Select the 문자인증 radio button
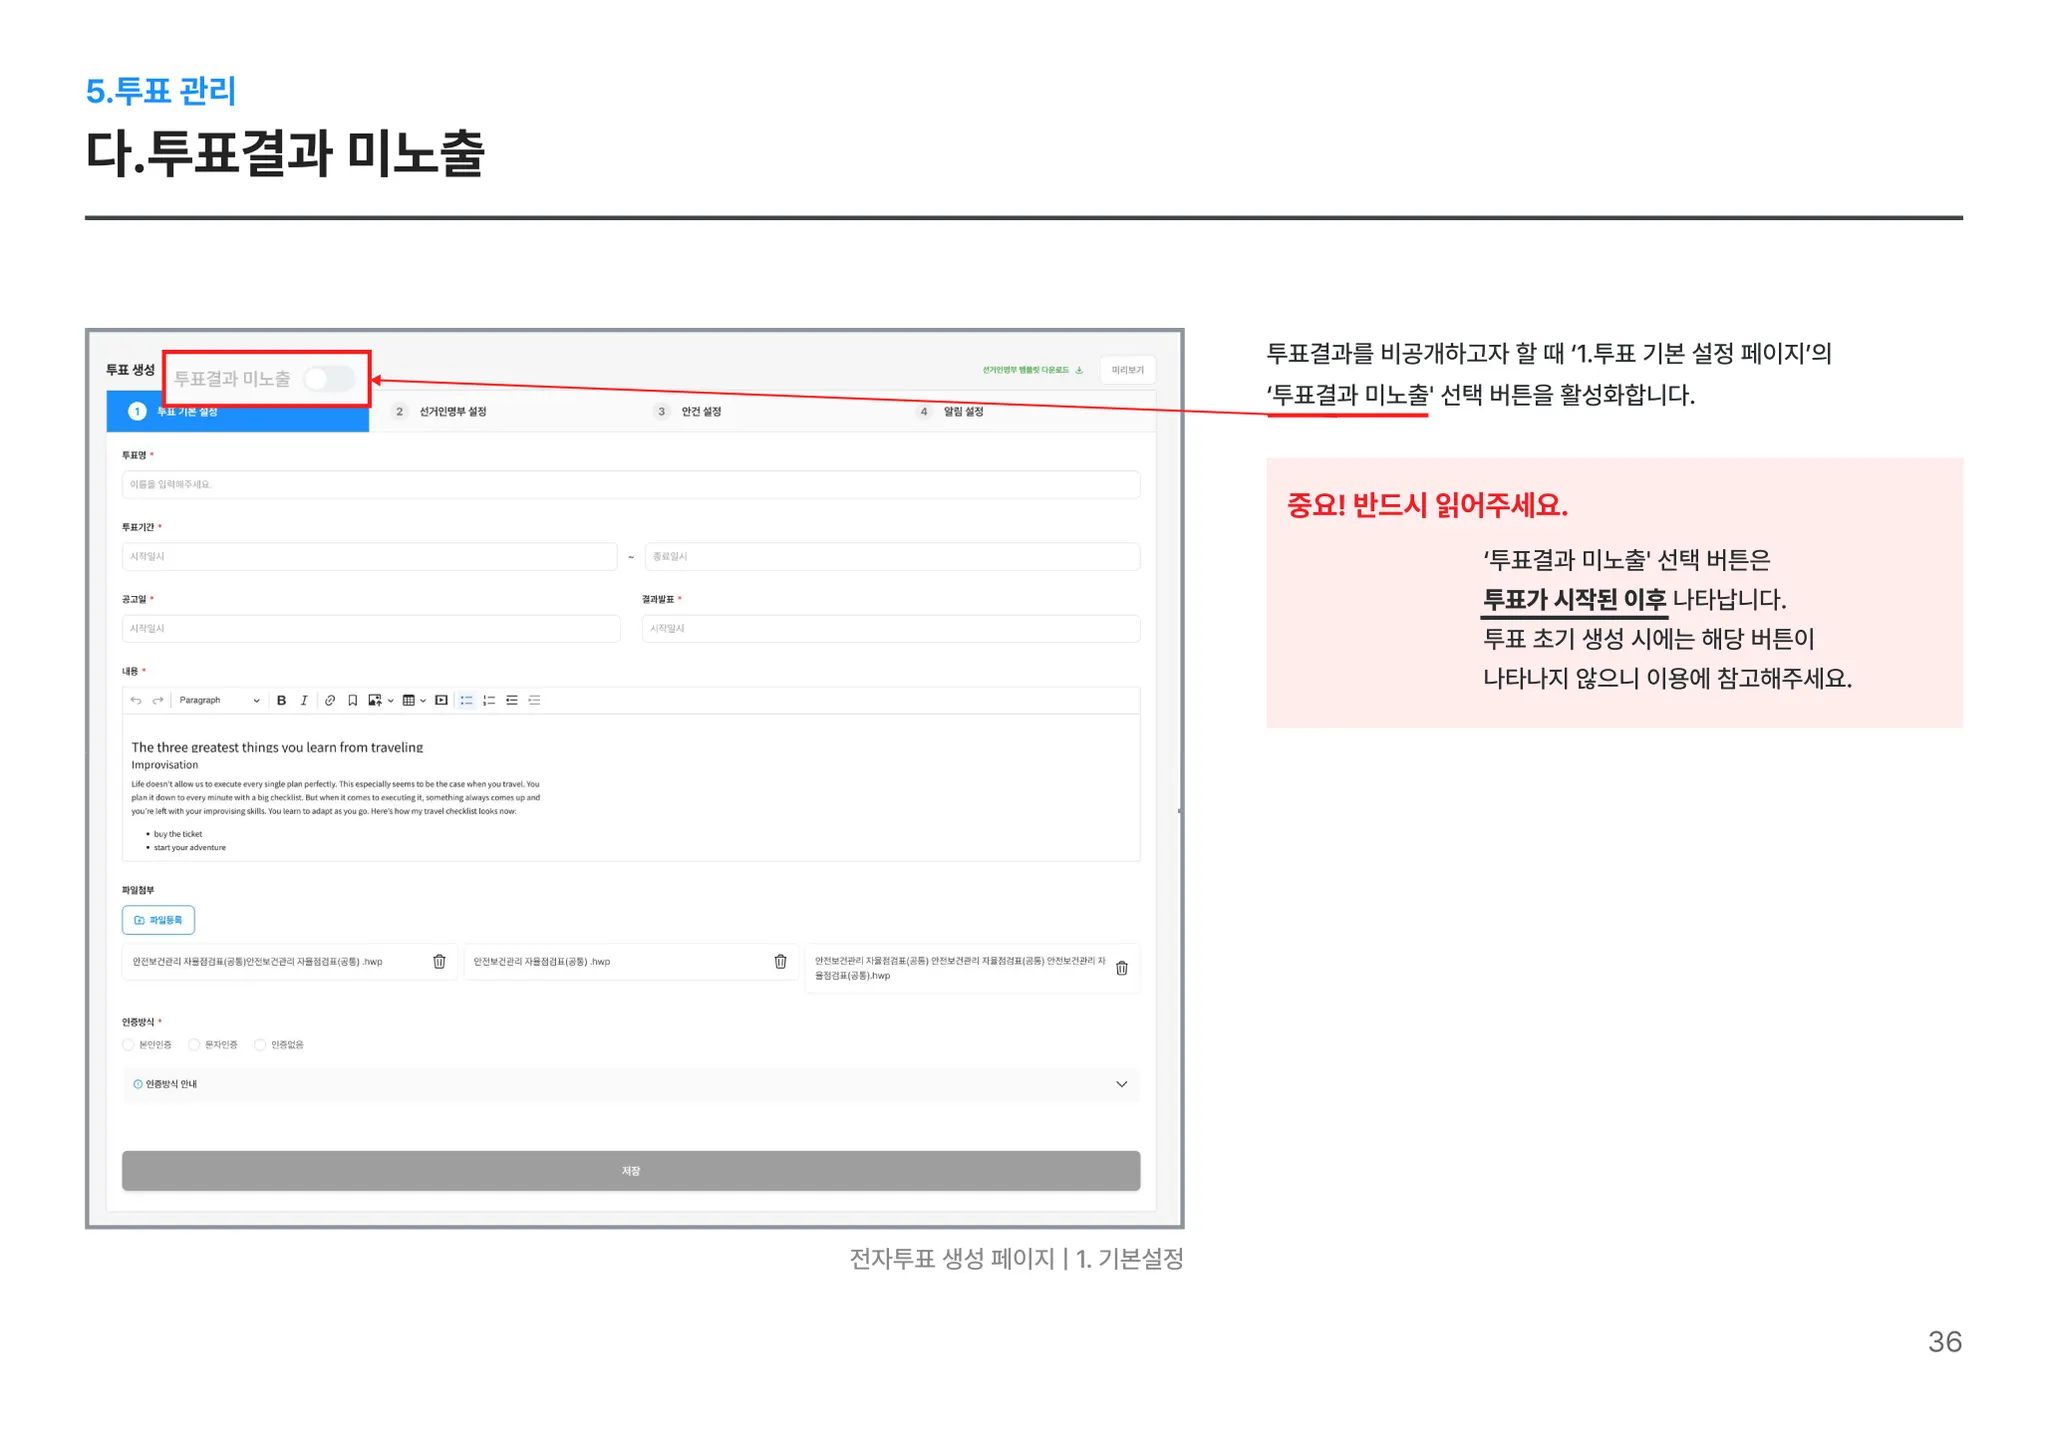The height and width of the screenshot is (1447, 2048). pyautogui.click(x=195, y=1045)
